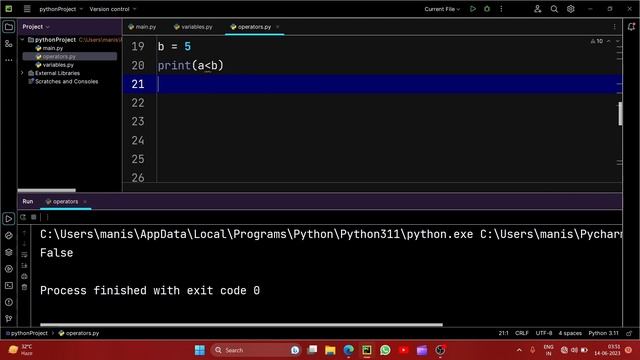
Task: Click the Run console horizontal scrollbar
Action: (x=241, y=325)
